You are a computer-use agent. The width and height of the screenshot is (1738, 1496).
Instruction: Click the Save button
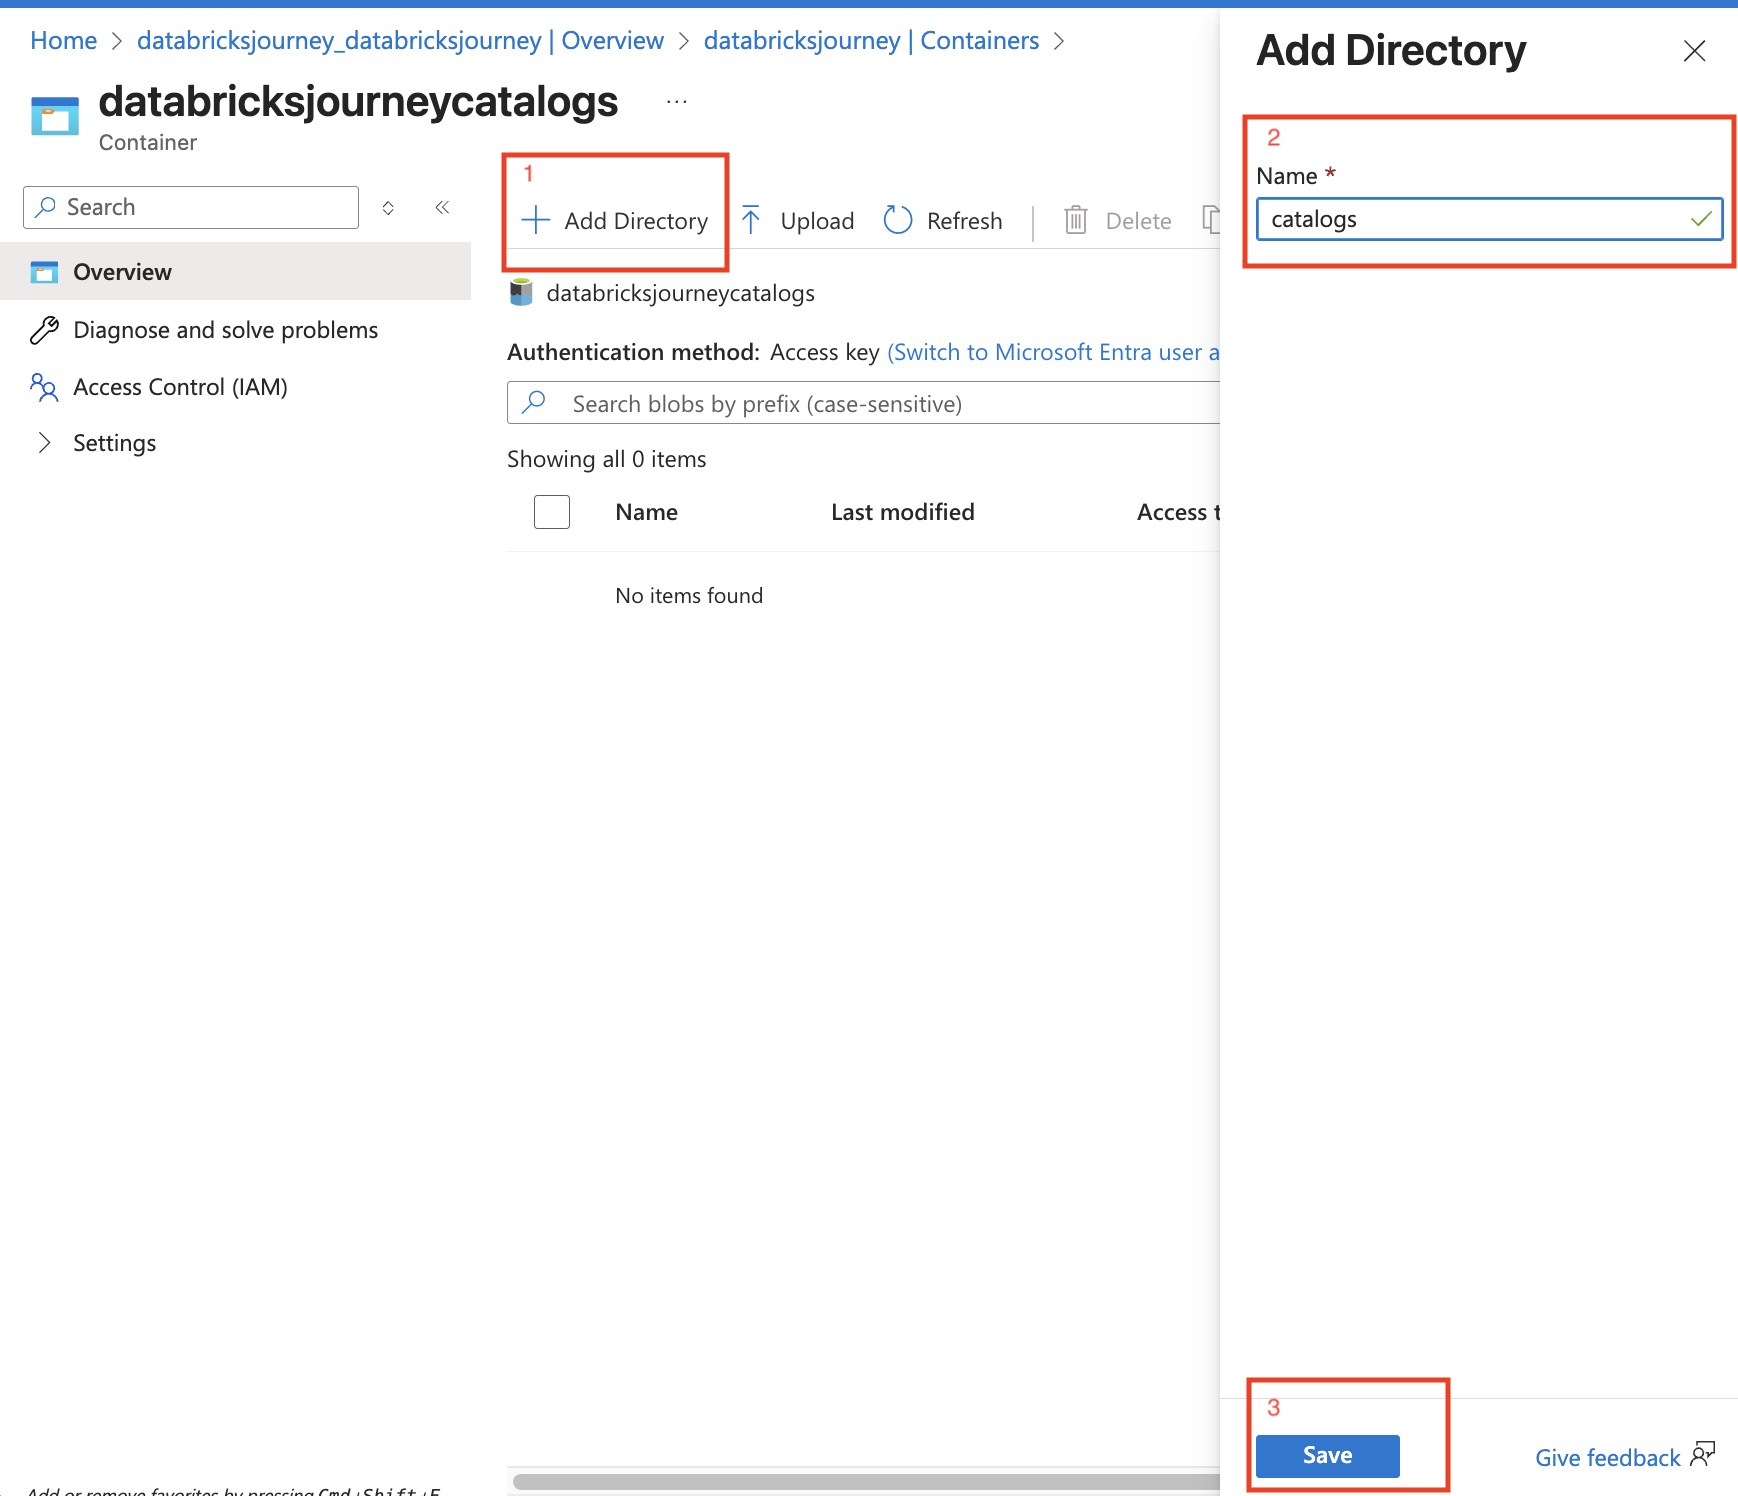pos(1327,1456)
